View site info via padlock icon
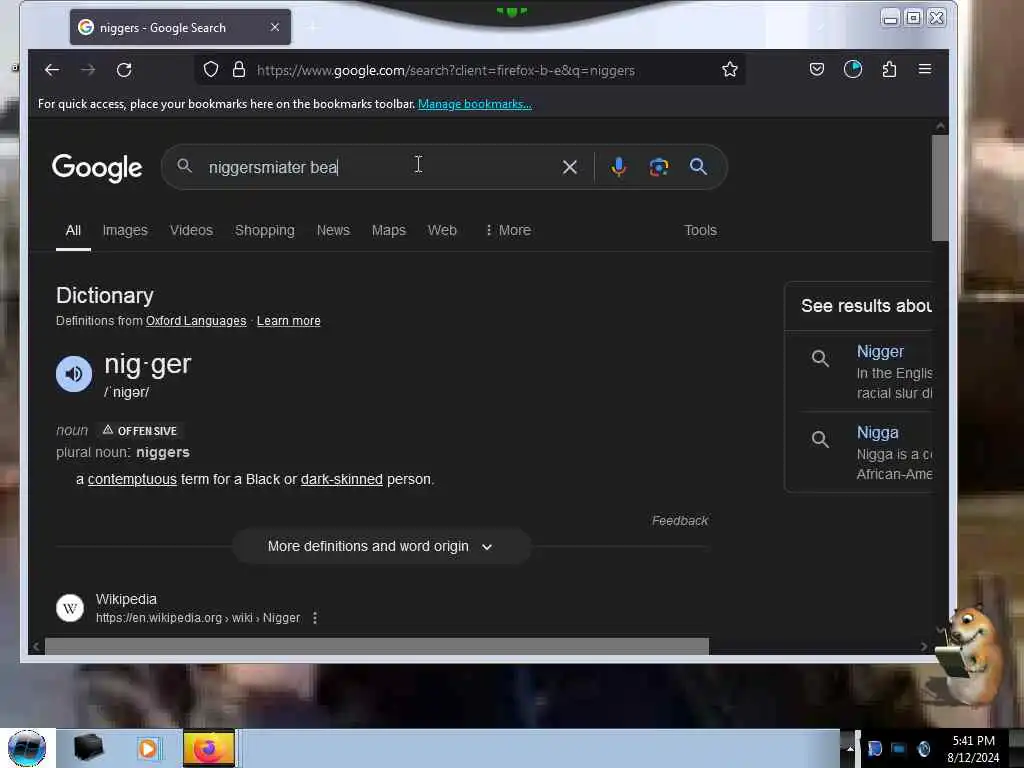 (239, 70)
